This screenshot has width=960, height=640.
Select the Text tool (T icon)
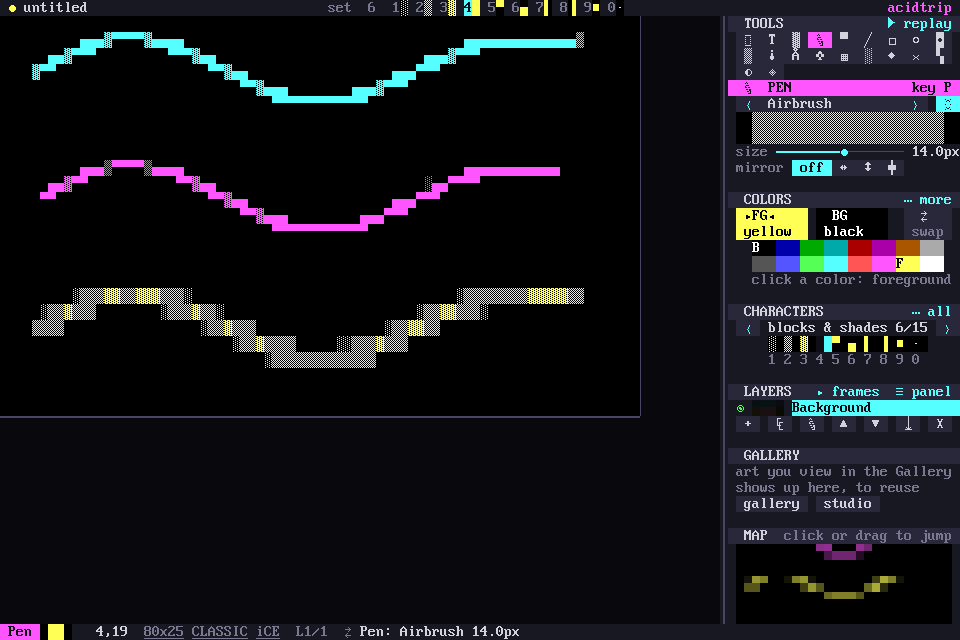point(771,40)
